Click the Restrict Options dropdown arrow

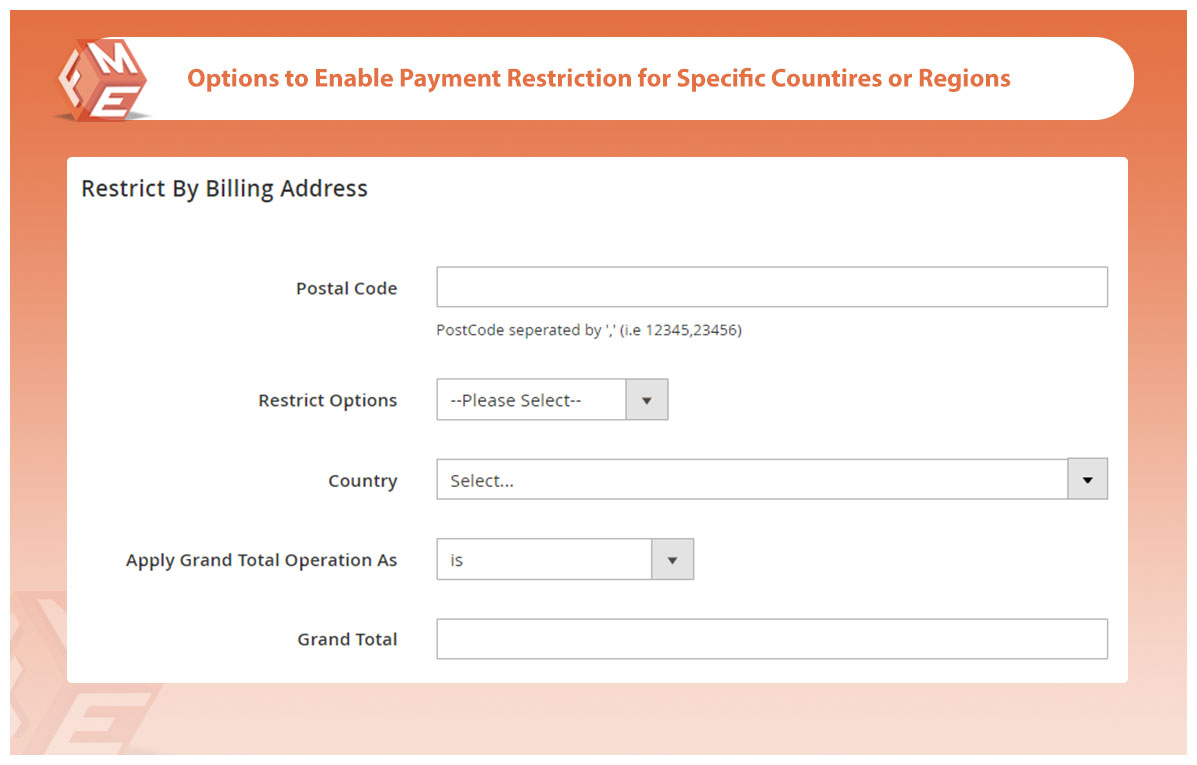[x=646, y=400]
